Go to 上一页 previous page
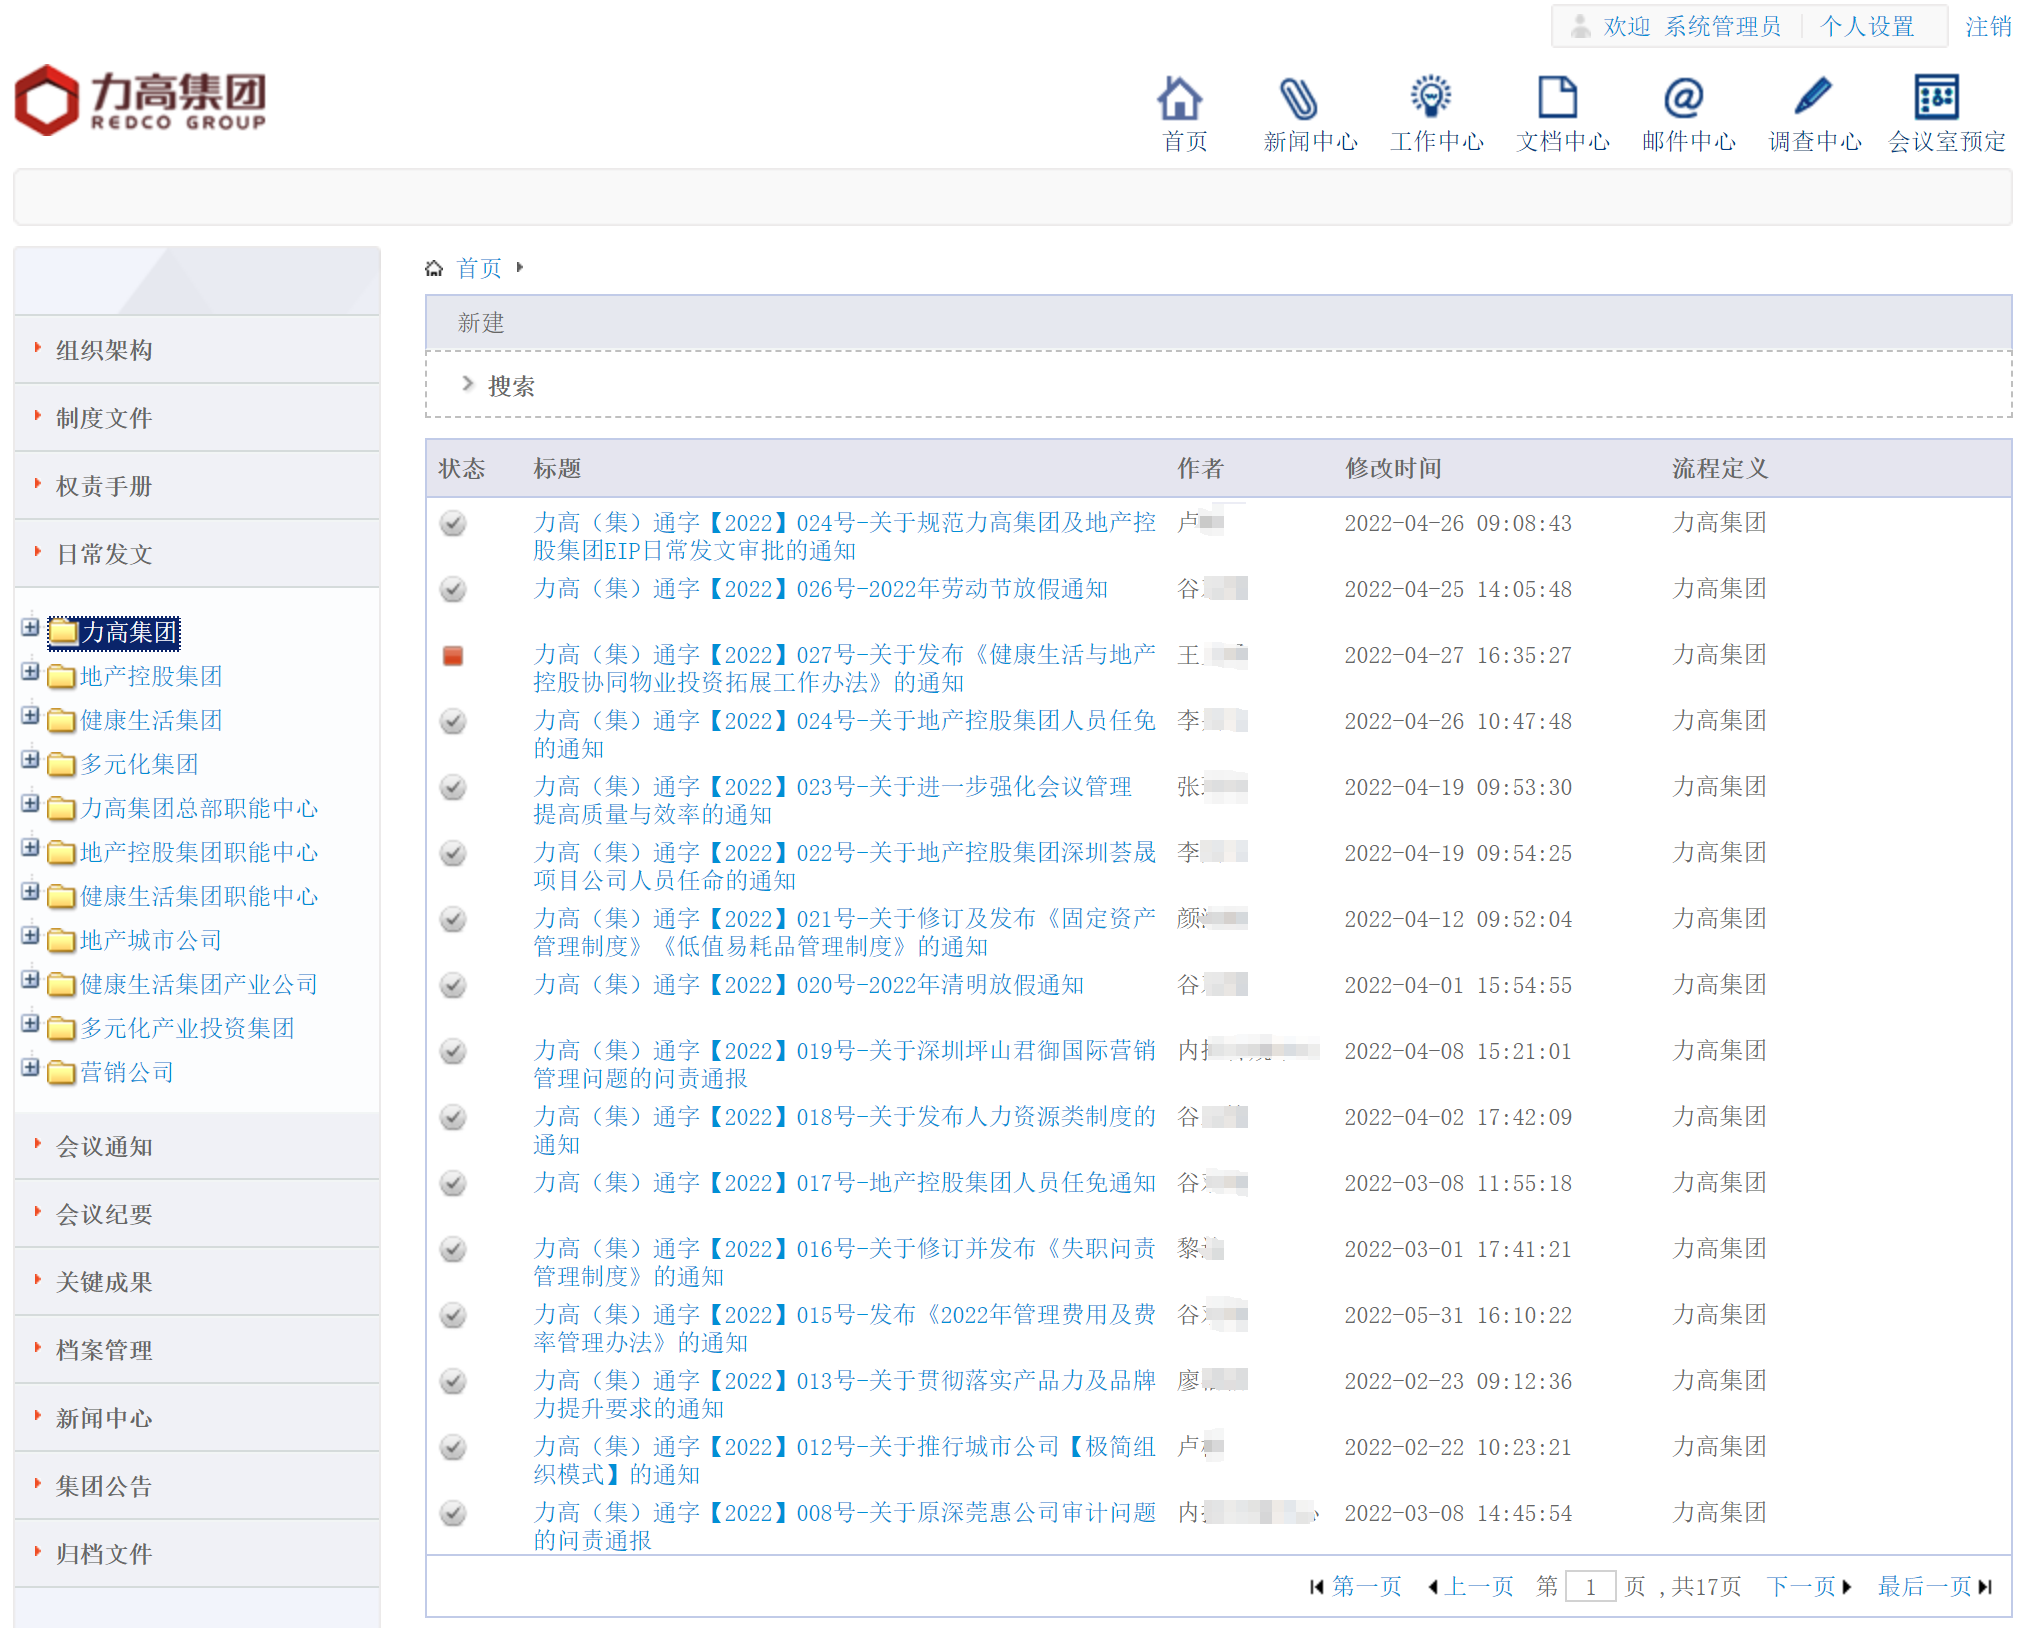2033x1637 pixels. pyautogui.click(x=1470, y=1587)
